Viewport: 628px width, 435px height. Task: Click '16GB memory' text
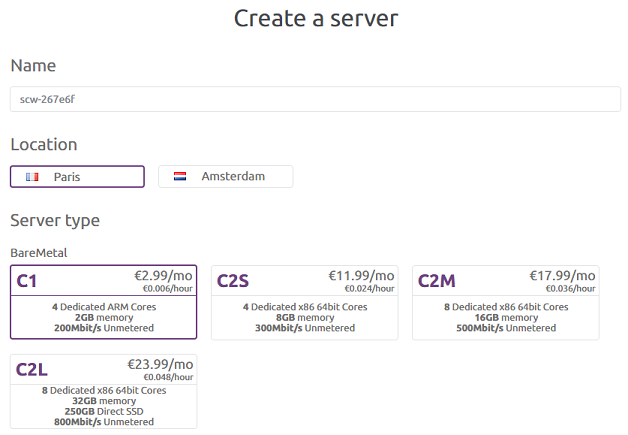(x=506, y=318)
